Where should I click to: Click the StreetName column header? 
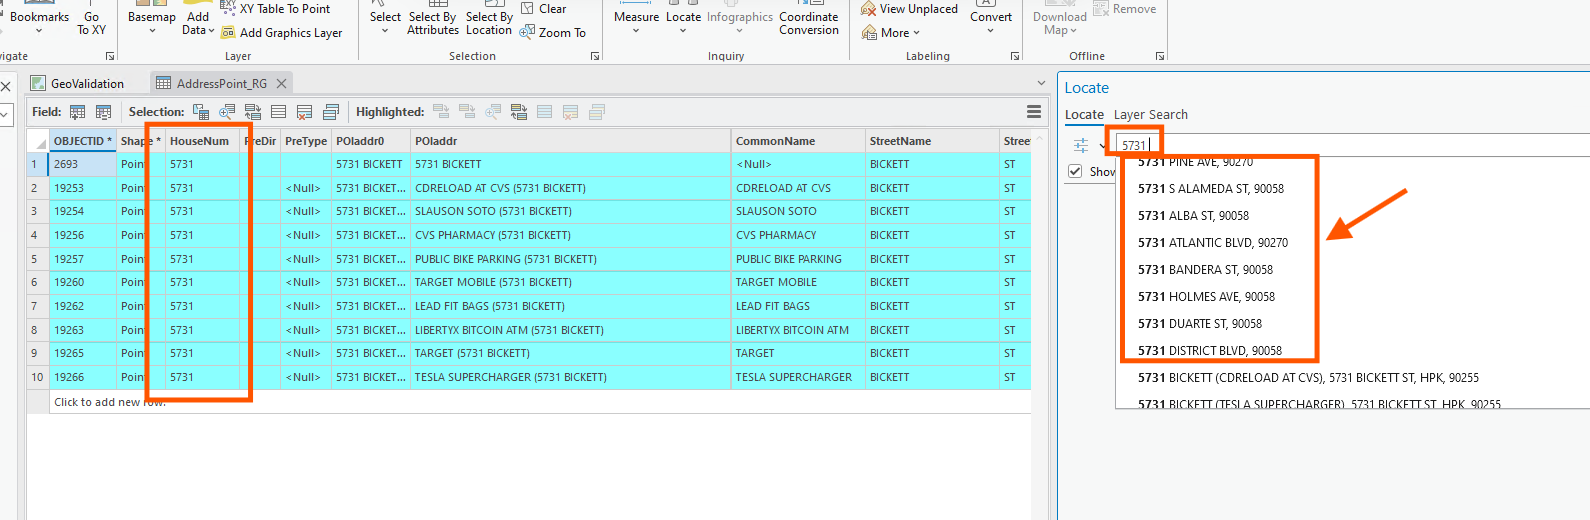[x=932, y=141]
